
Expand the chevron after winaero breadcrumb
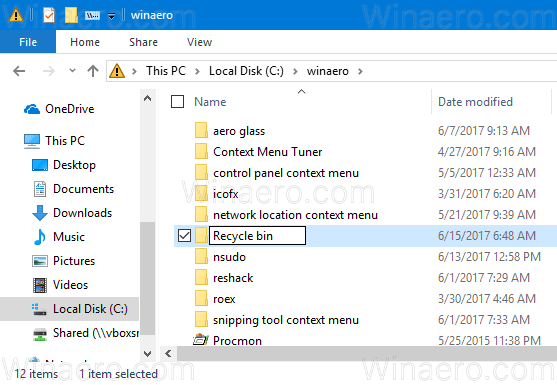click(x=360, y=71)
